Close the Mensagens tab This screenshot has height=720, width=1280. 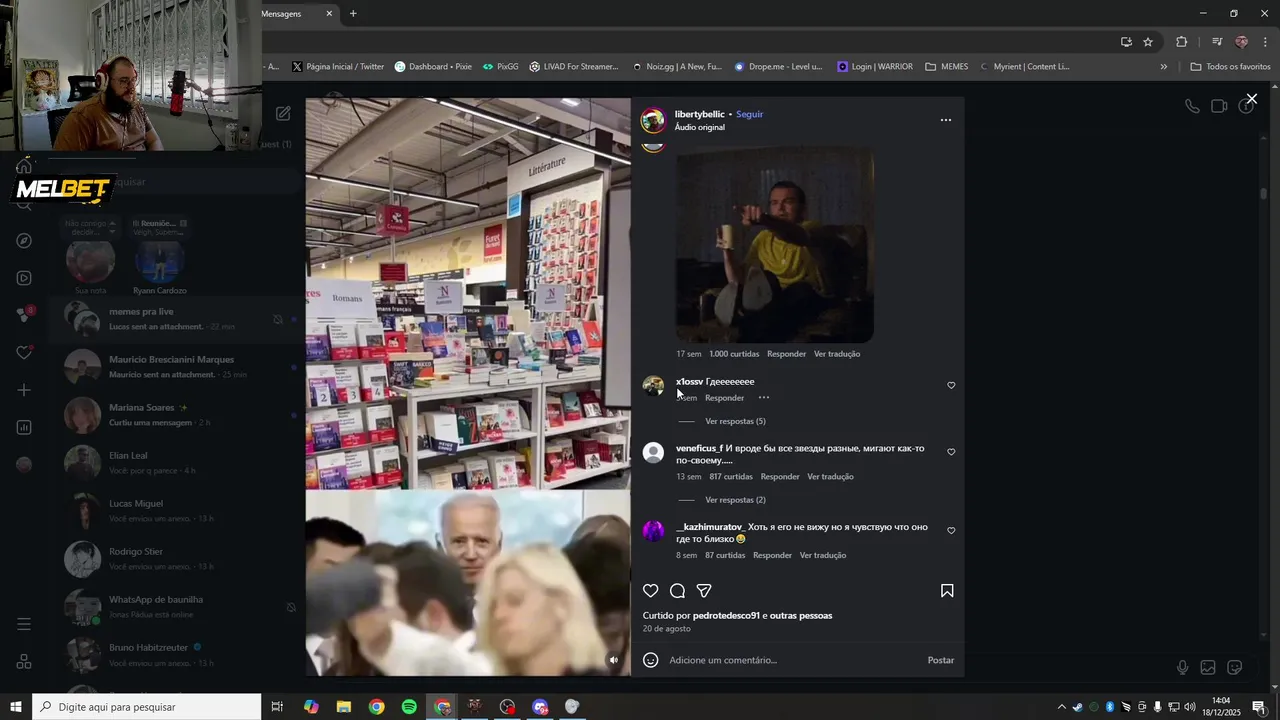pos(329,14)
